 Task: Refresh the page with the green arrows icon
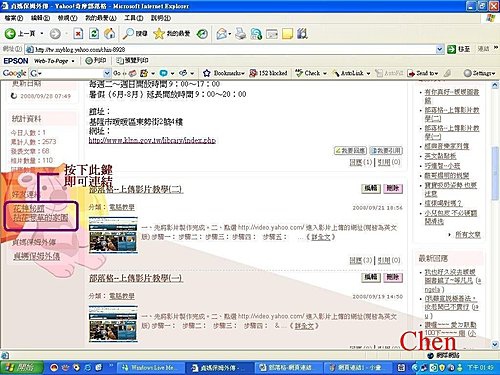(94, 33)
